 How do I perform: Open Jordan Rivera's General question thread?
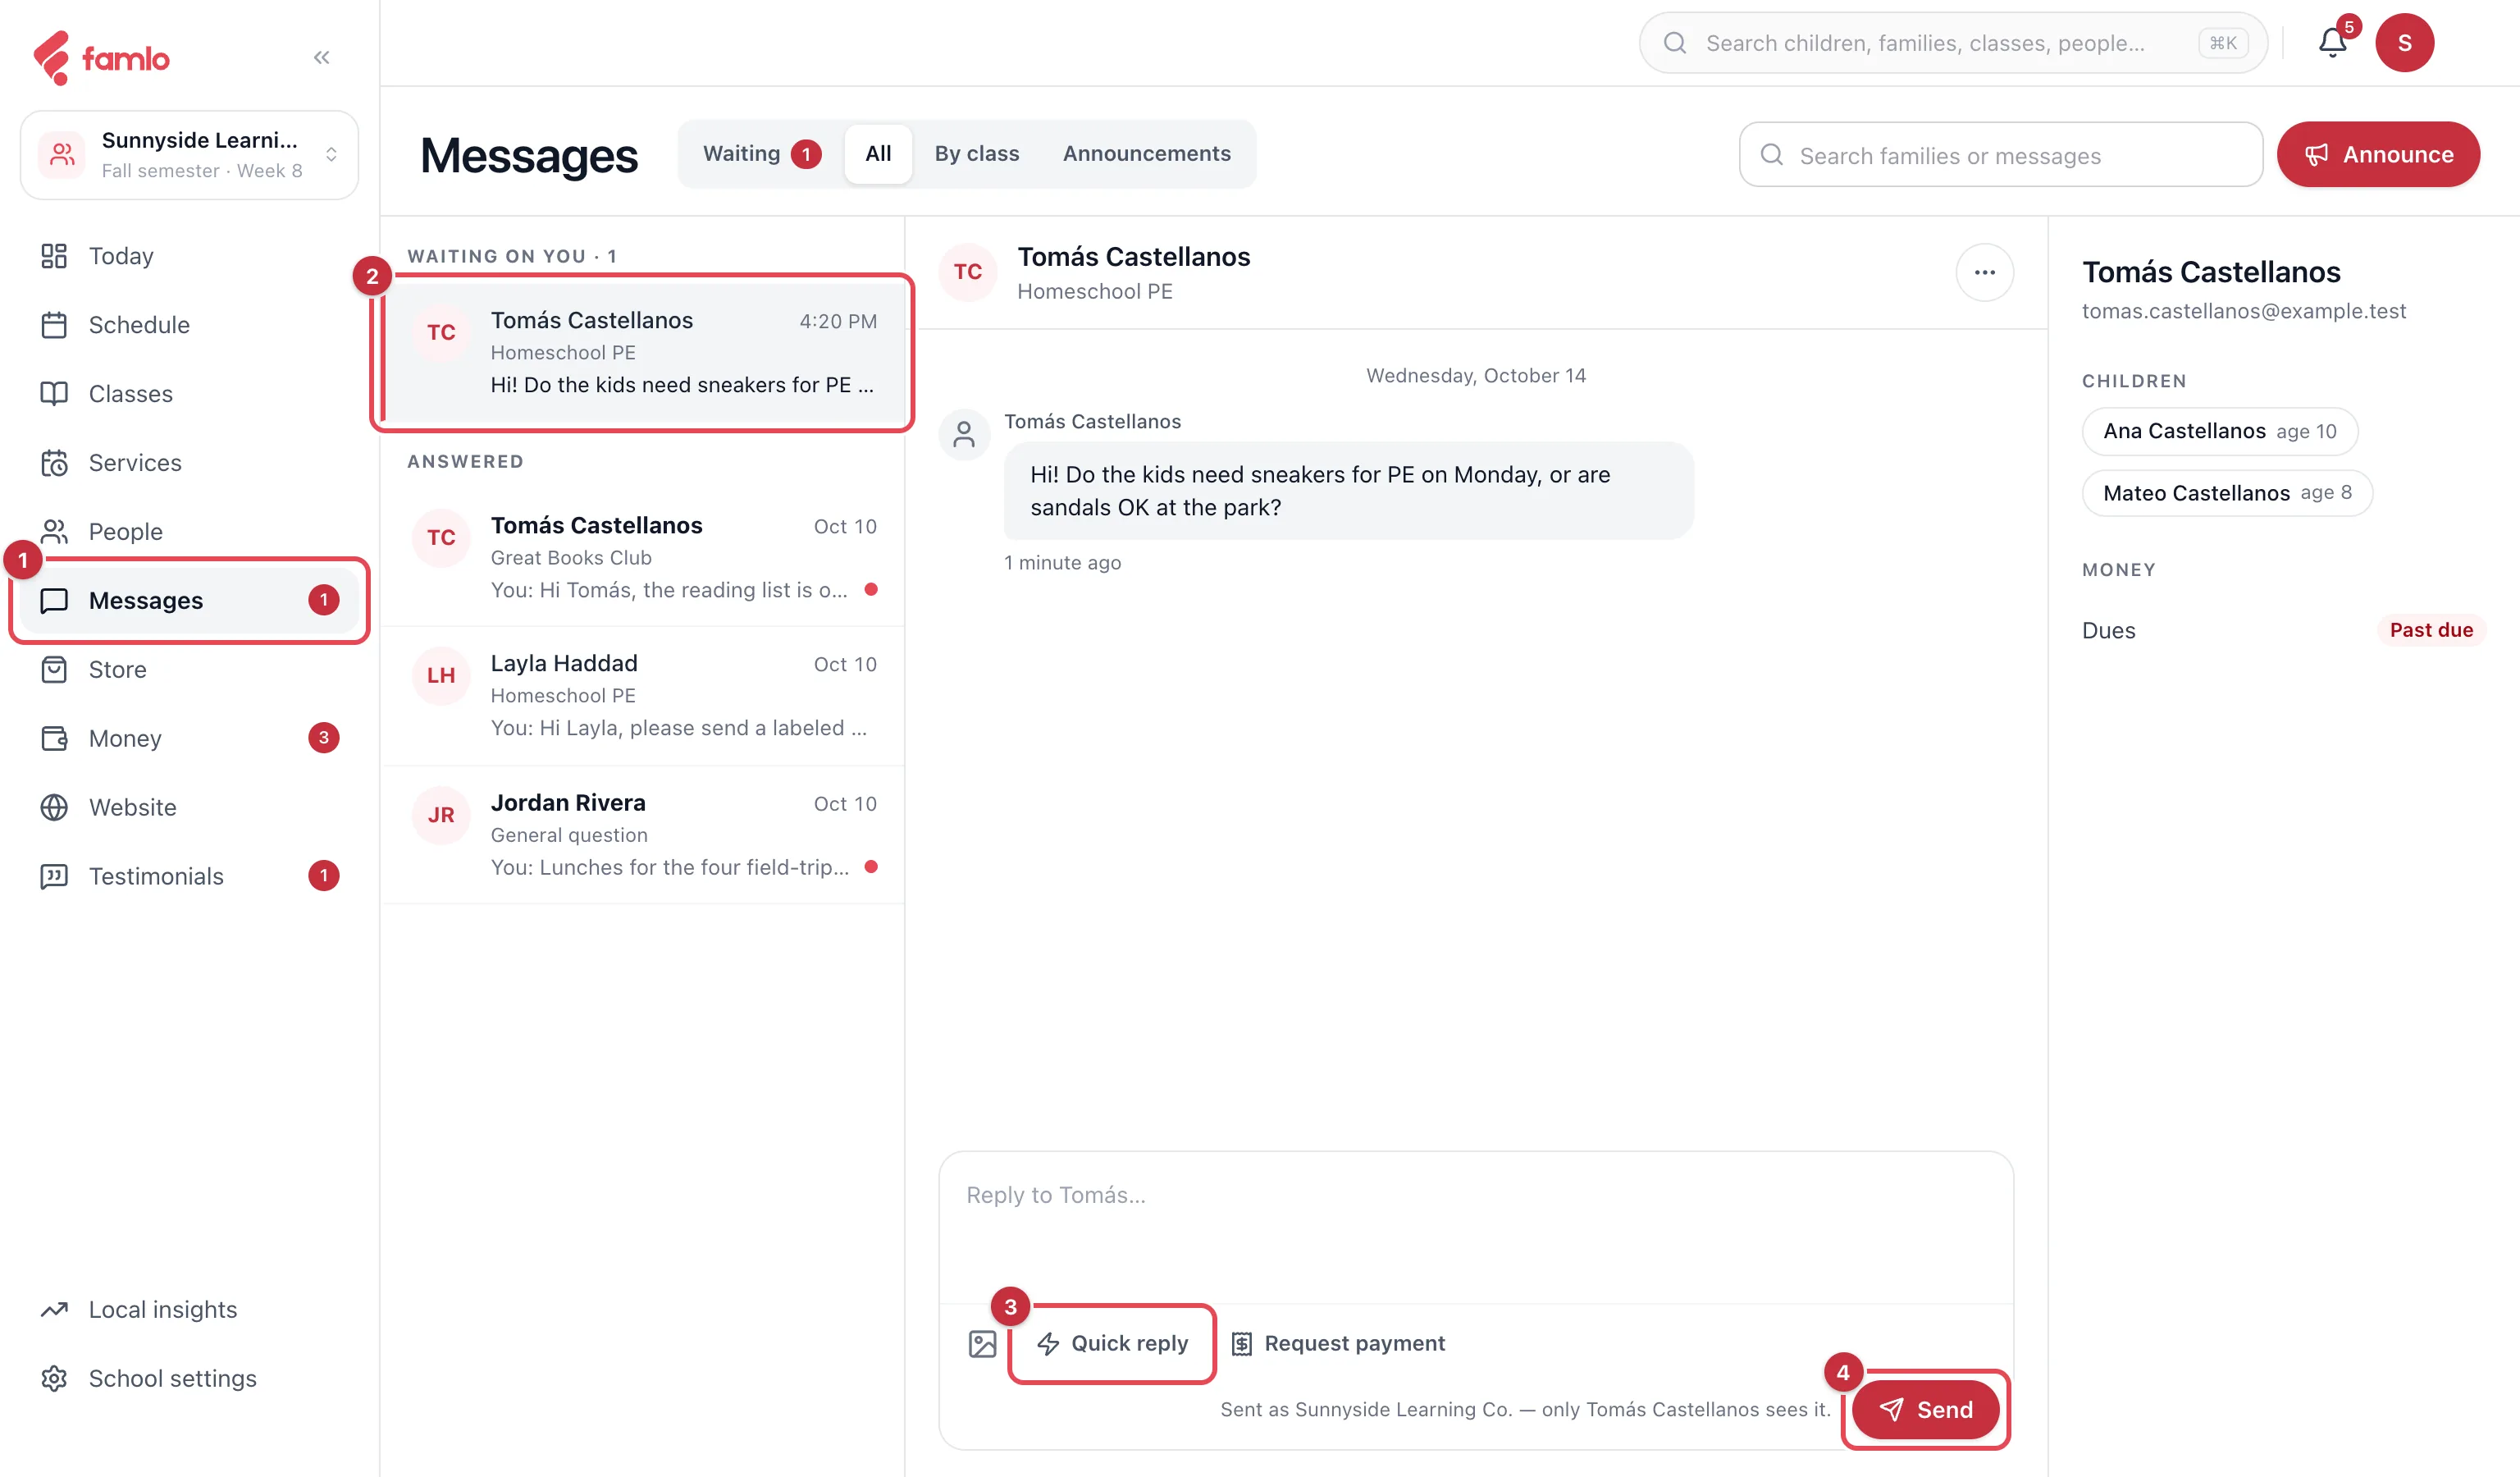(x=644, y=835)
